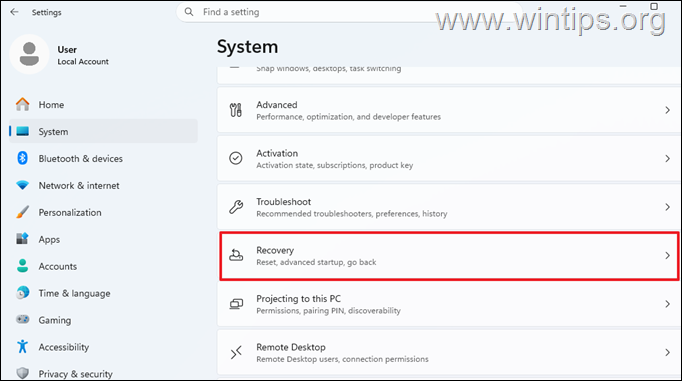Click the Projecting to this PC icon
Image resolution: width=682 pixels, height=381 pixels.
point(236,304)
